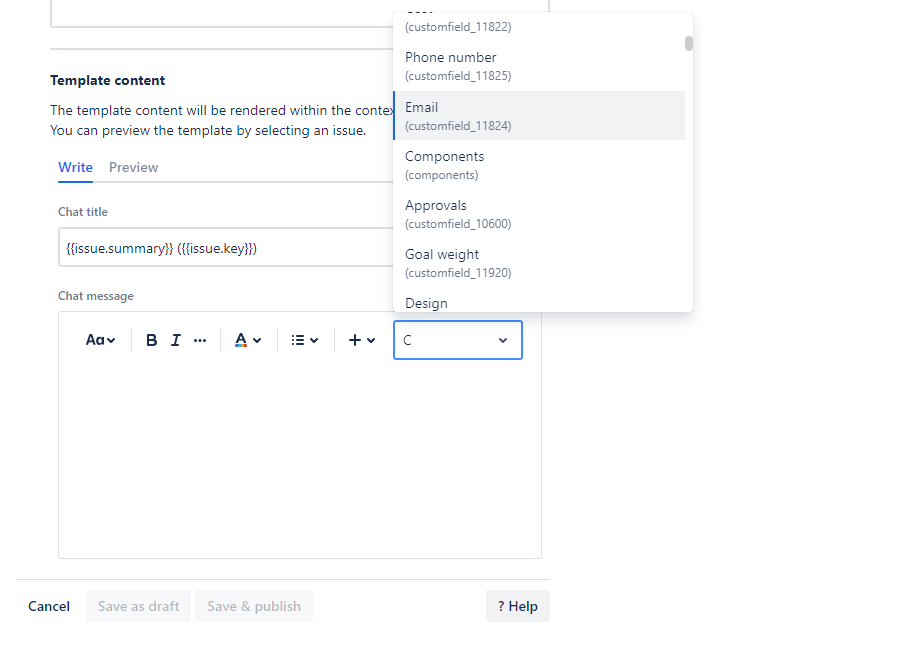Expand the text styles Aa dropdown
Screen dimensions: 913x667
tap(100, 340)
